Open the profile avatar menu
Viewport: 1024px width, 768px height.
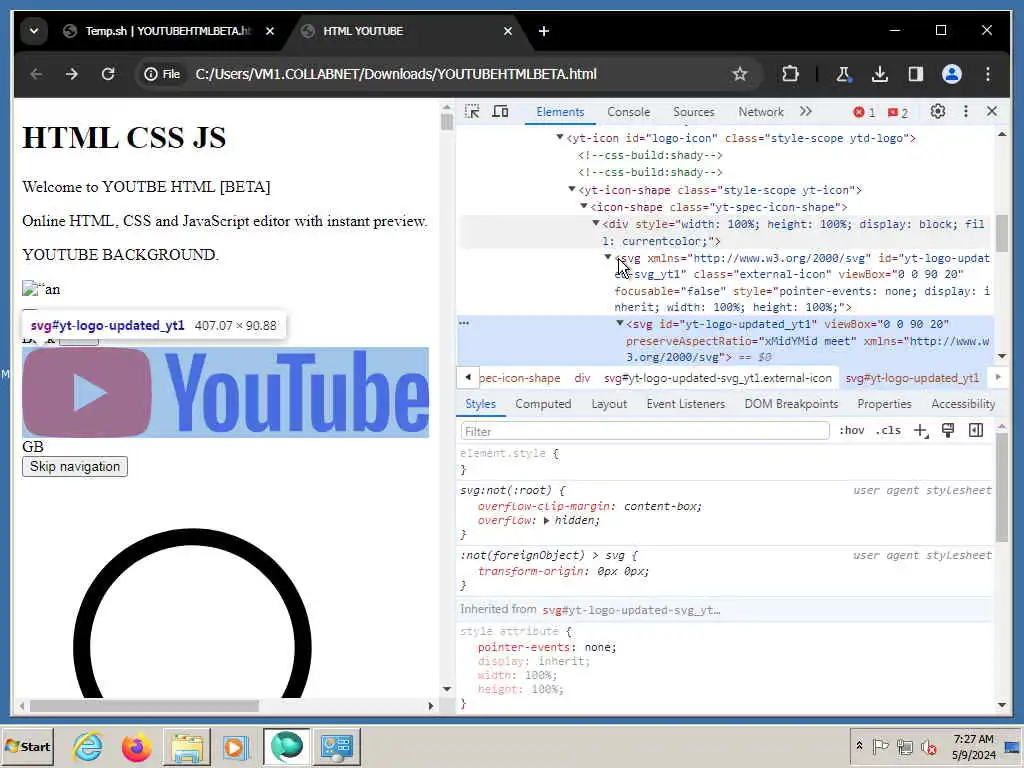952,74
